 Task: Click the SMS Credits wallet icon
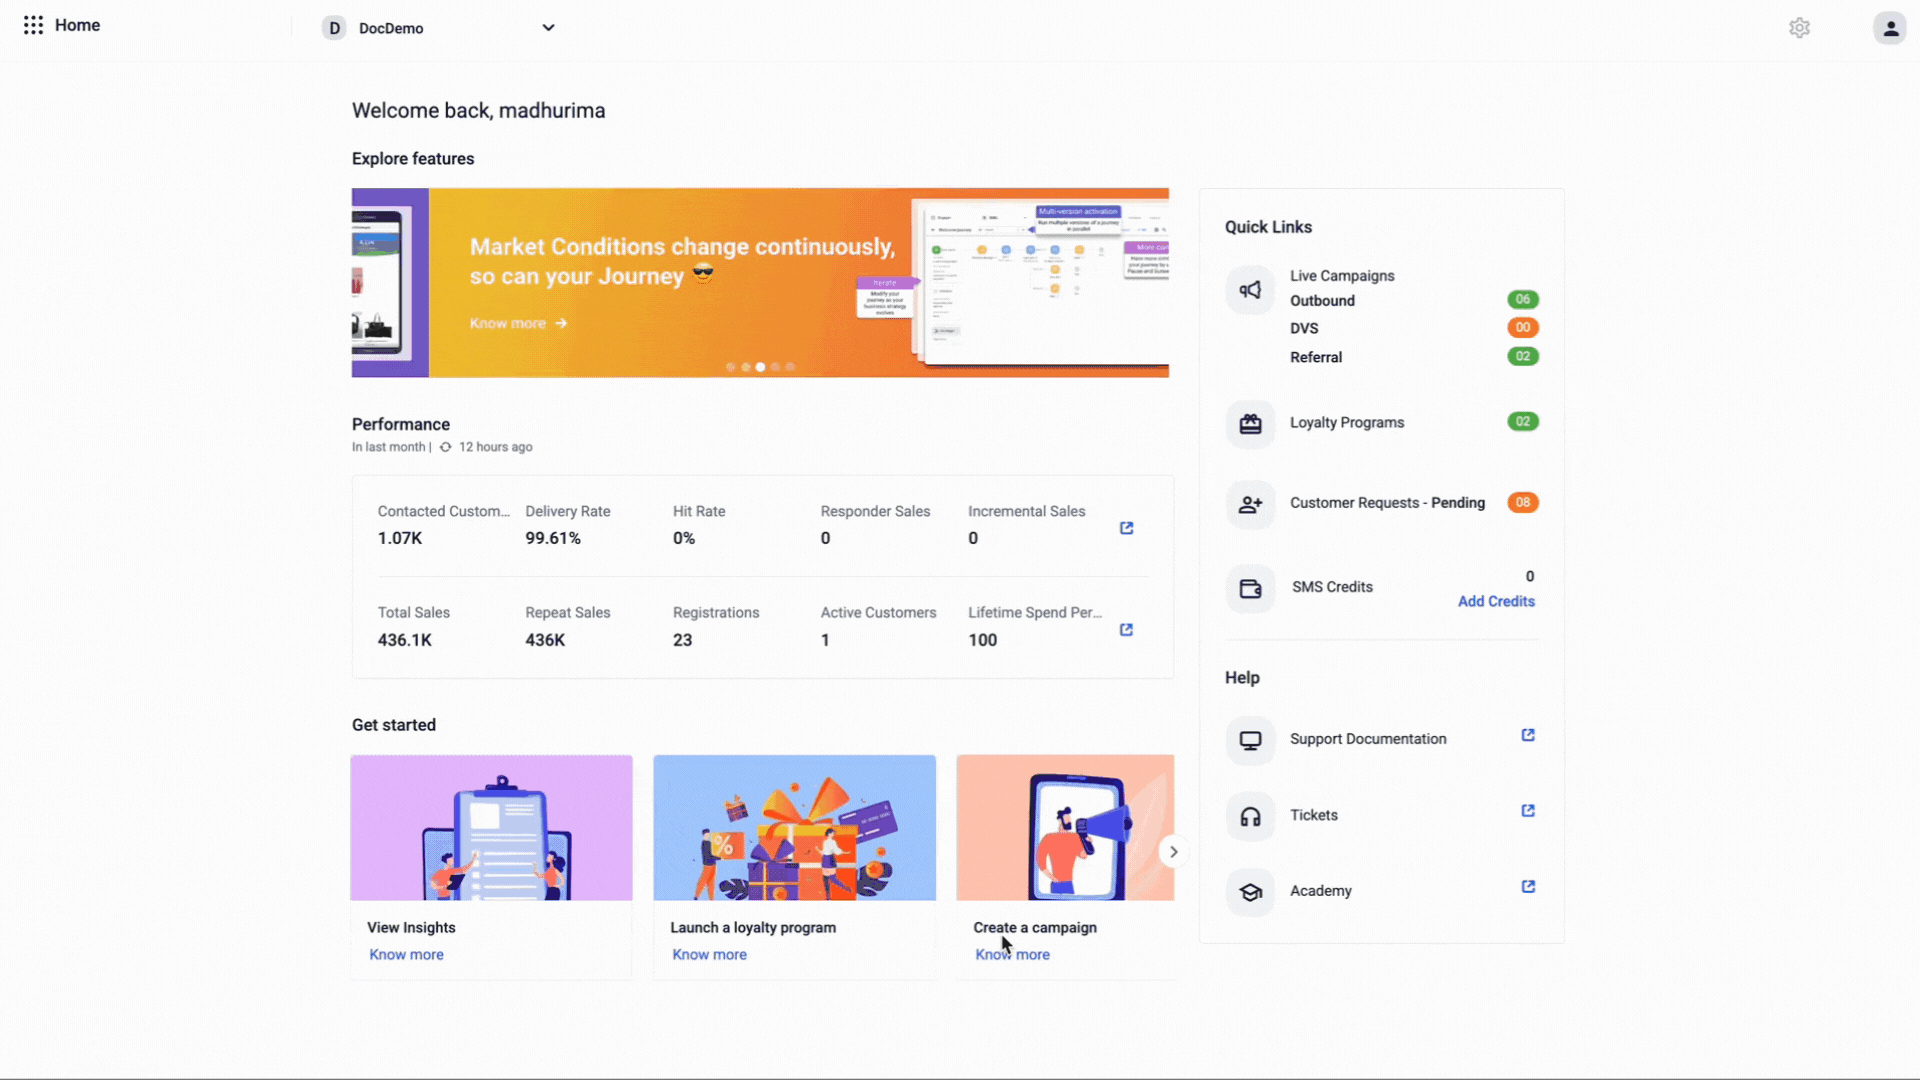1250,589
